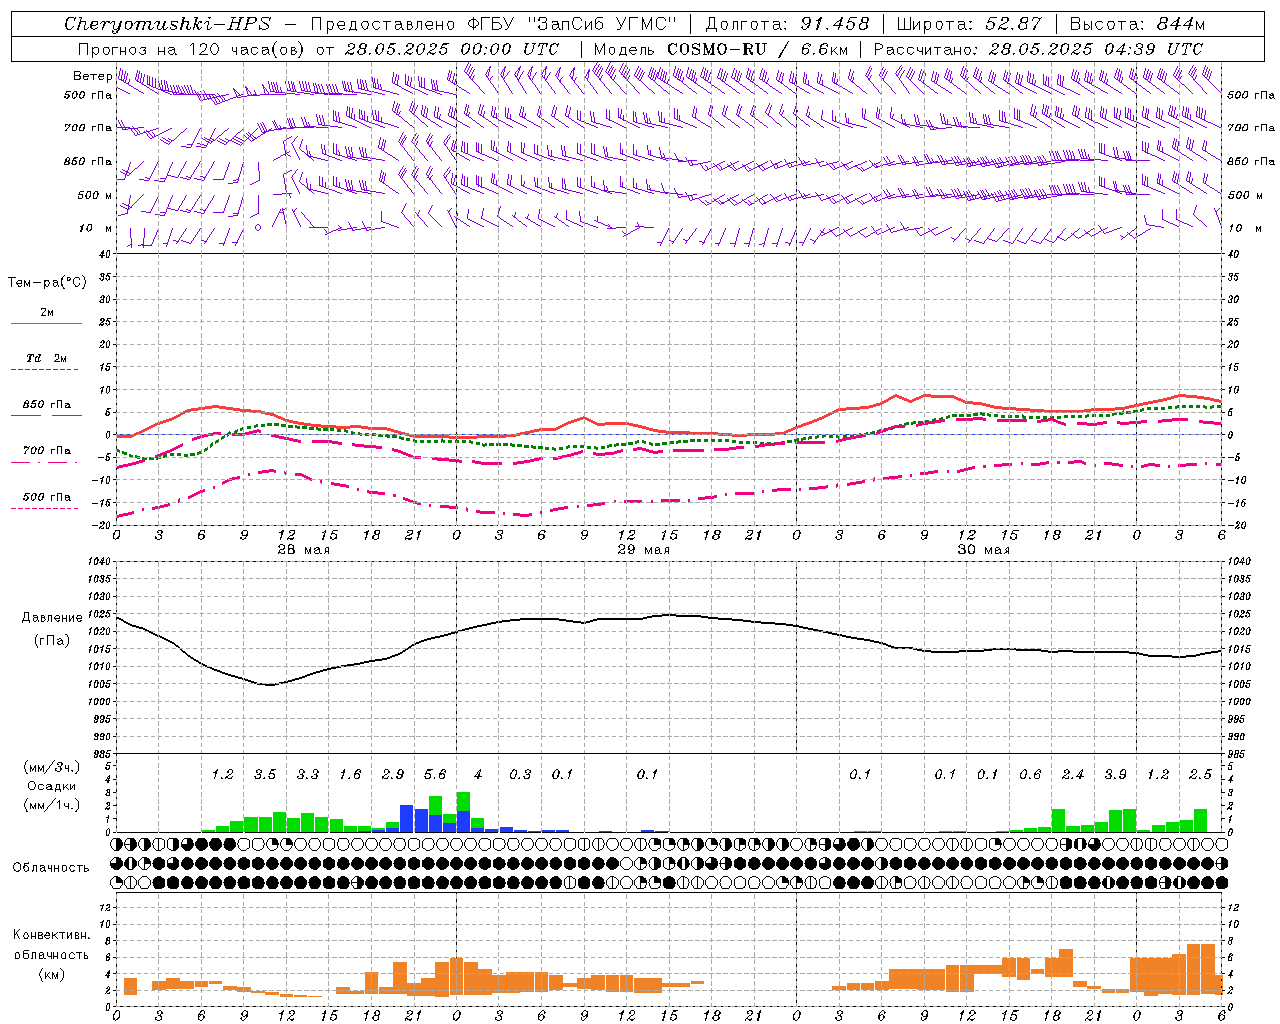Click the peak precipitation value '5.6'
The height and width of the screenshot is (1024, 1280).
tap(435, 775)
